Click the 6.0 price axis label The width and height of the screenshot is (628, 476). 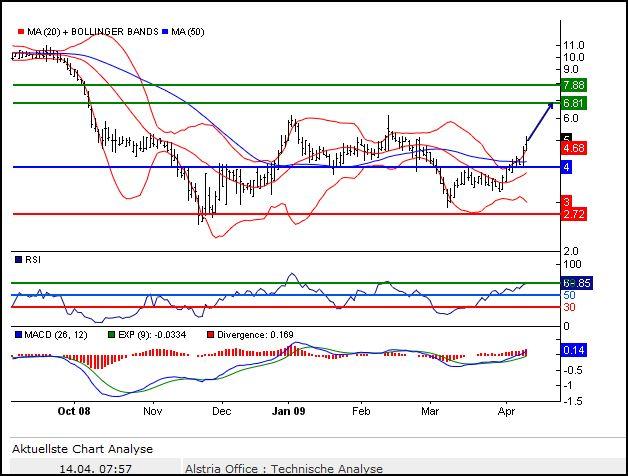pyautogui.click(x=571, y=118)
